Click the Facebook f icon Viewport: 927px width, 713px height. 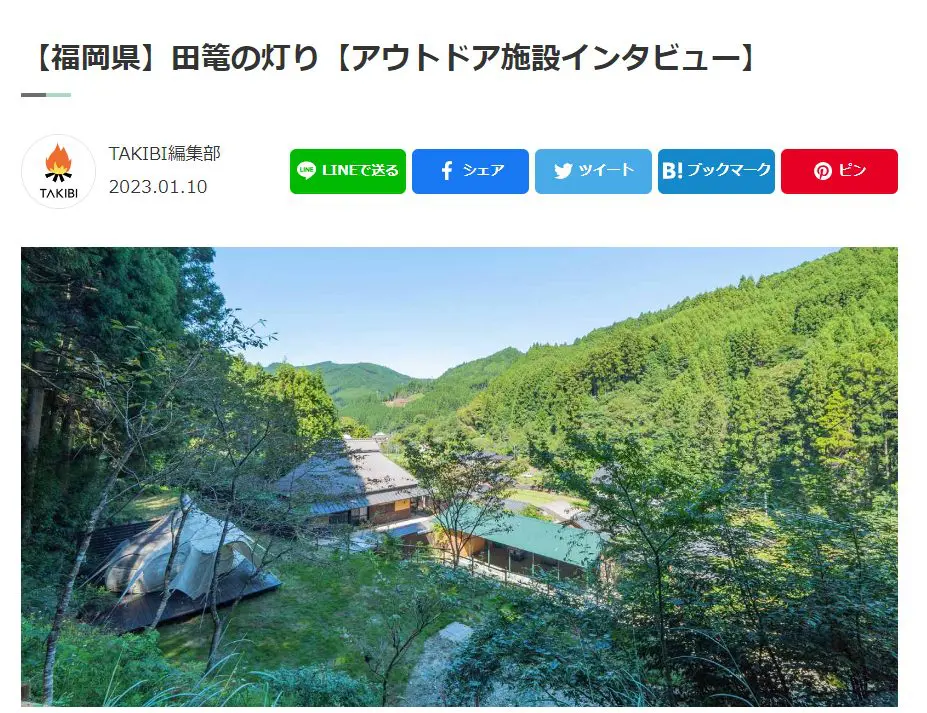pos(448,171)
